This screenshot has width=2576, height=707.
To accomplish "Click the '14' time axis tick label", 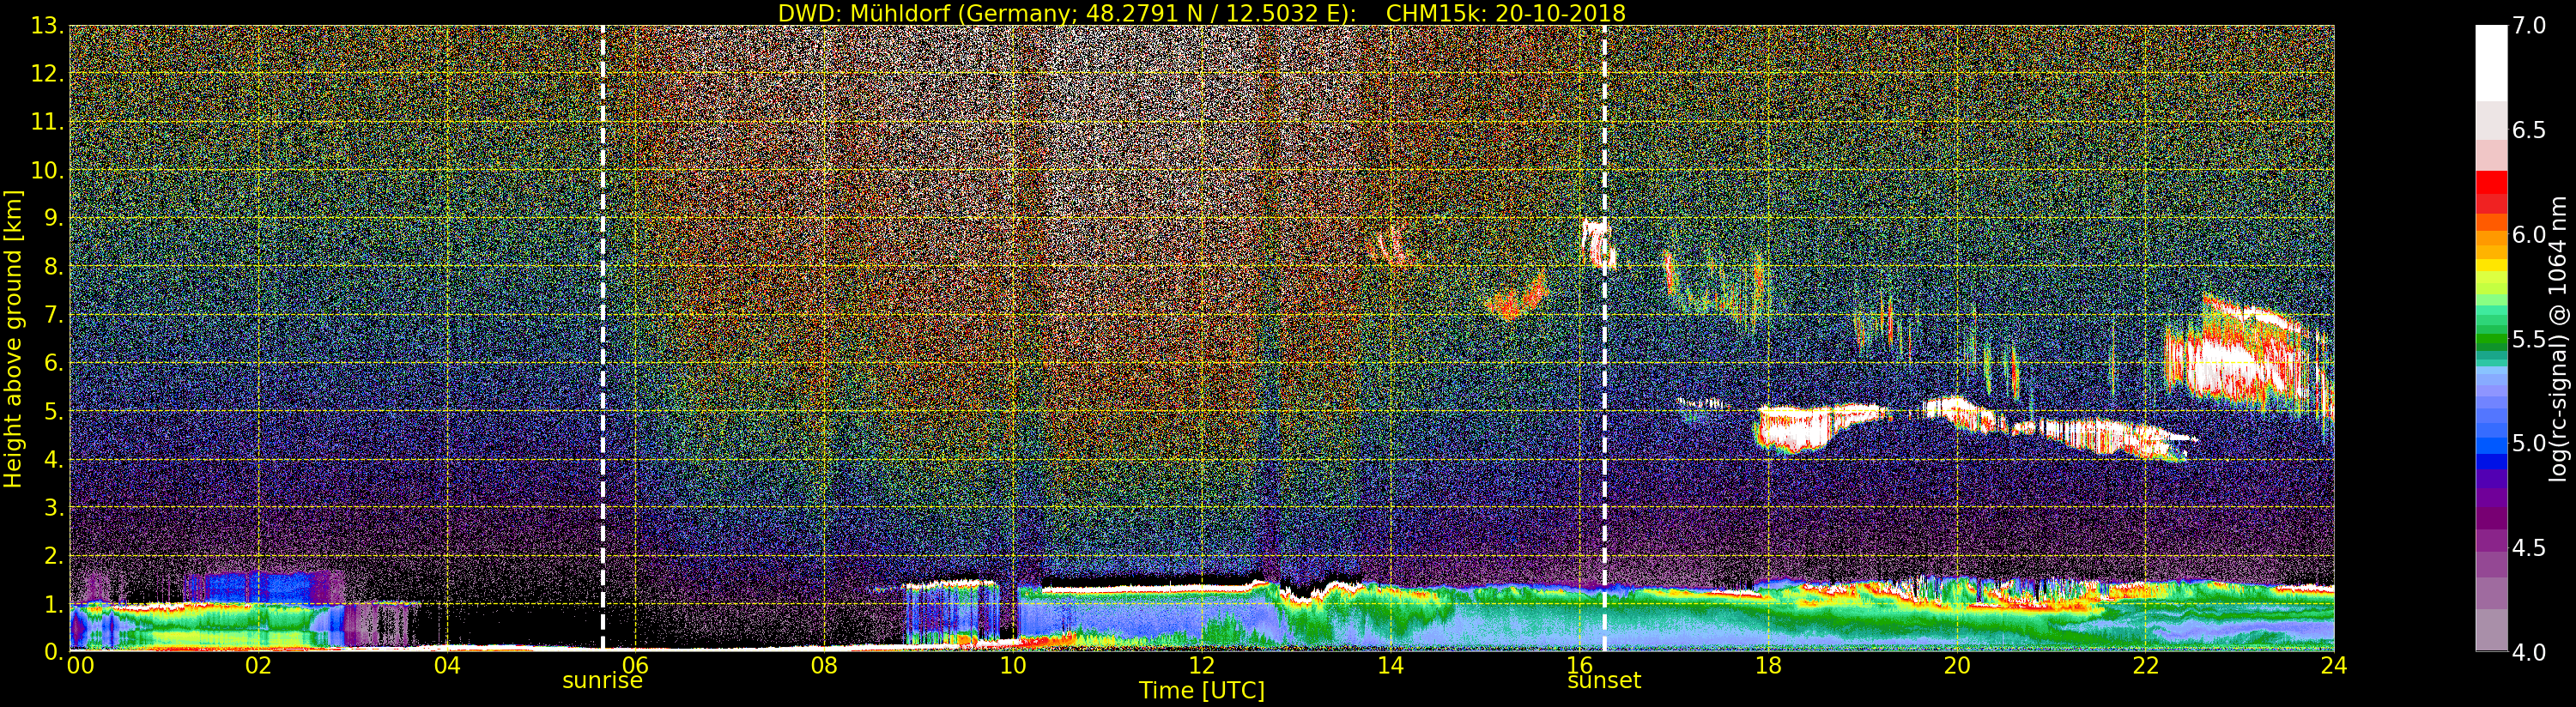I will click(x=1390, y=666).
